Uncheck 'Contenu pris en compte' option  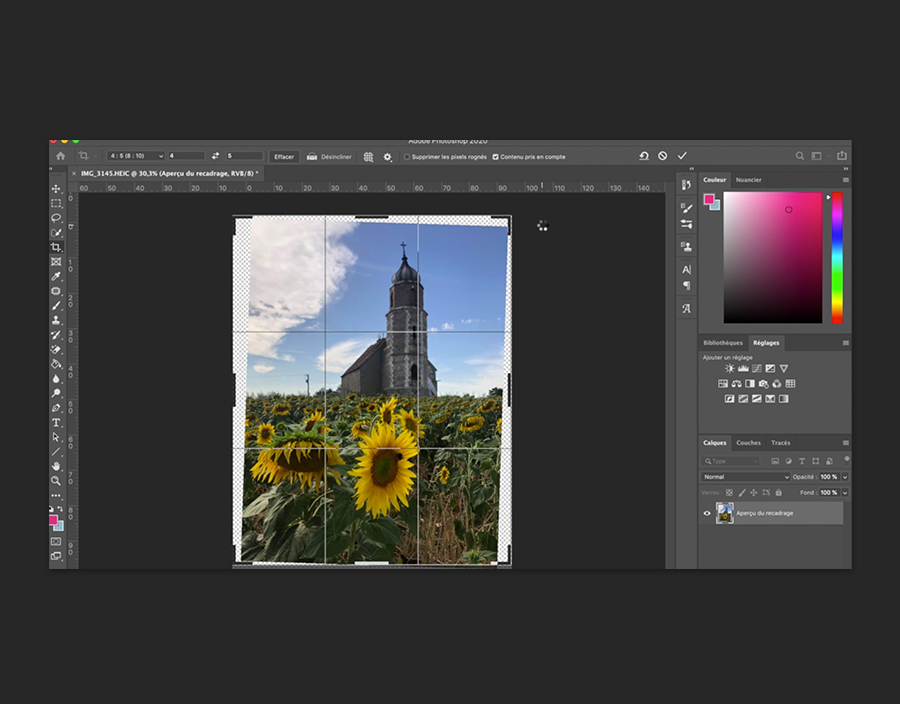(495, 157)
